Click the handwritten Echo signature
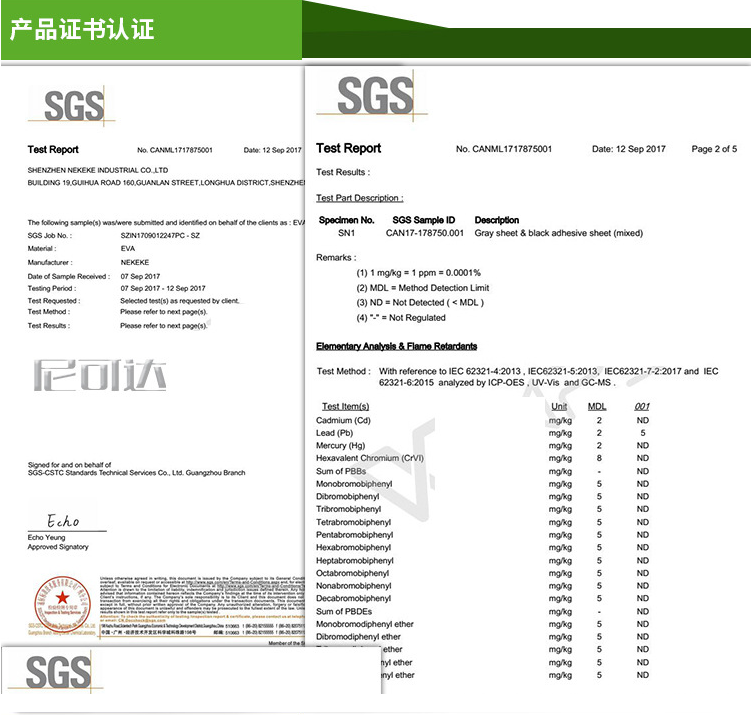755x715 pixels. [x=63, y=520]
